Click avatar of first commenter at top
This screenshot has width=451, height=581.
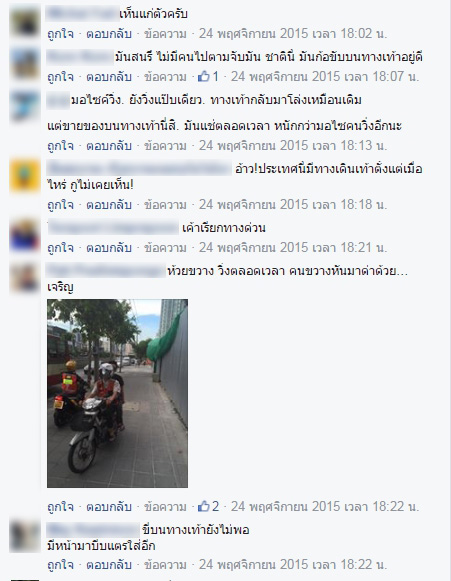pos(25,22)
